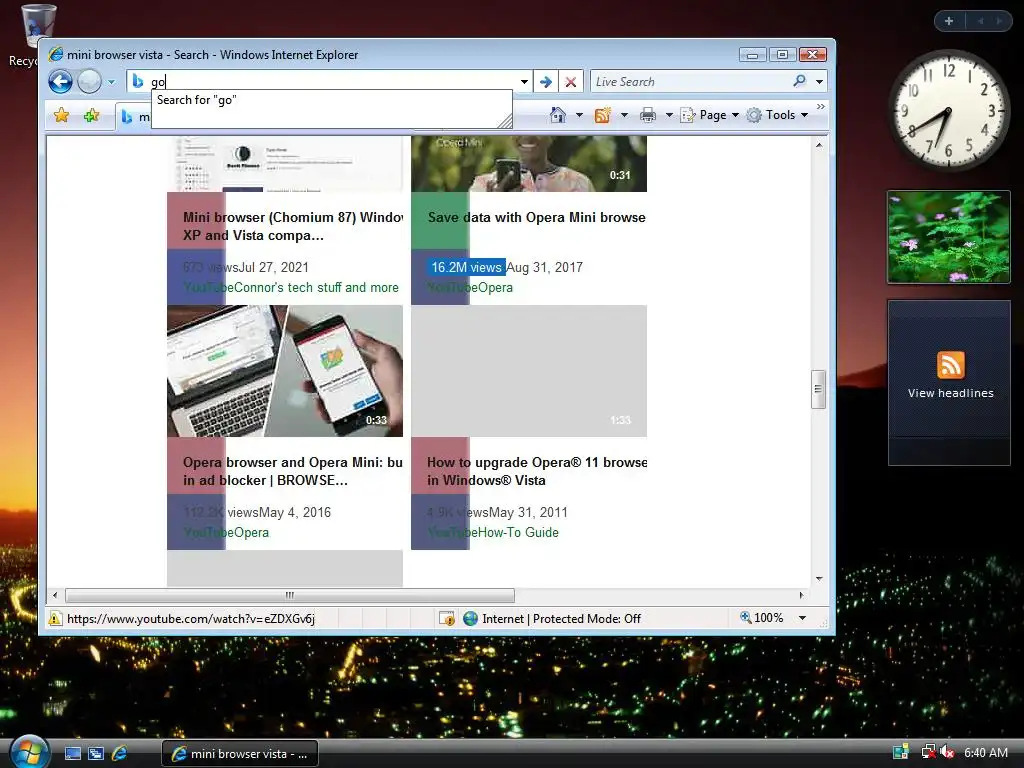This screenshot has height=768, width=1024.
Task: Open "Save data with Opera Mini" video link
Action: [537, 217]
